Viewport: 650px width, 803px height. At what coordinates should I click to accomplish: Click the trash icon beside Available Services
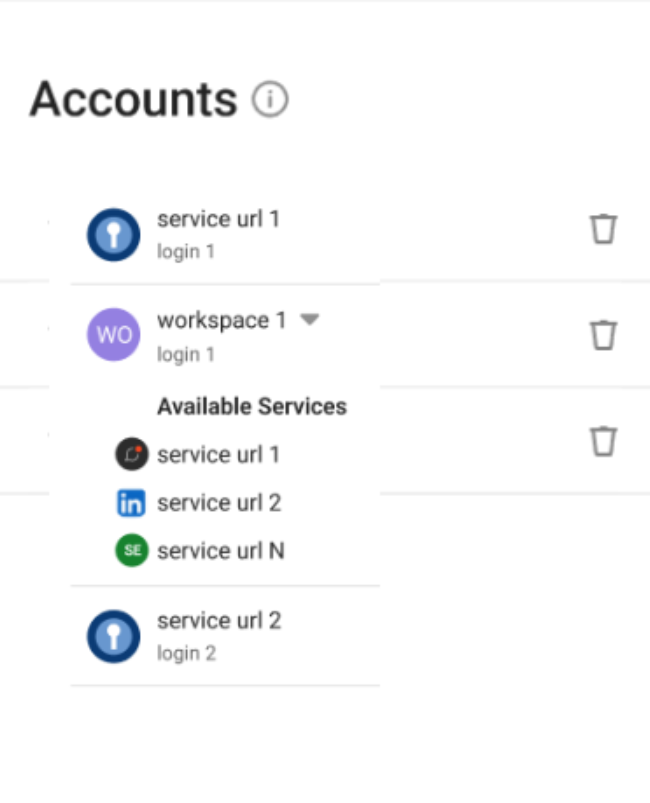click(603, 440)
